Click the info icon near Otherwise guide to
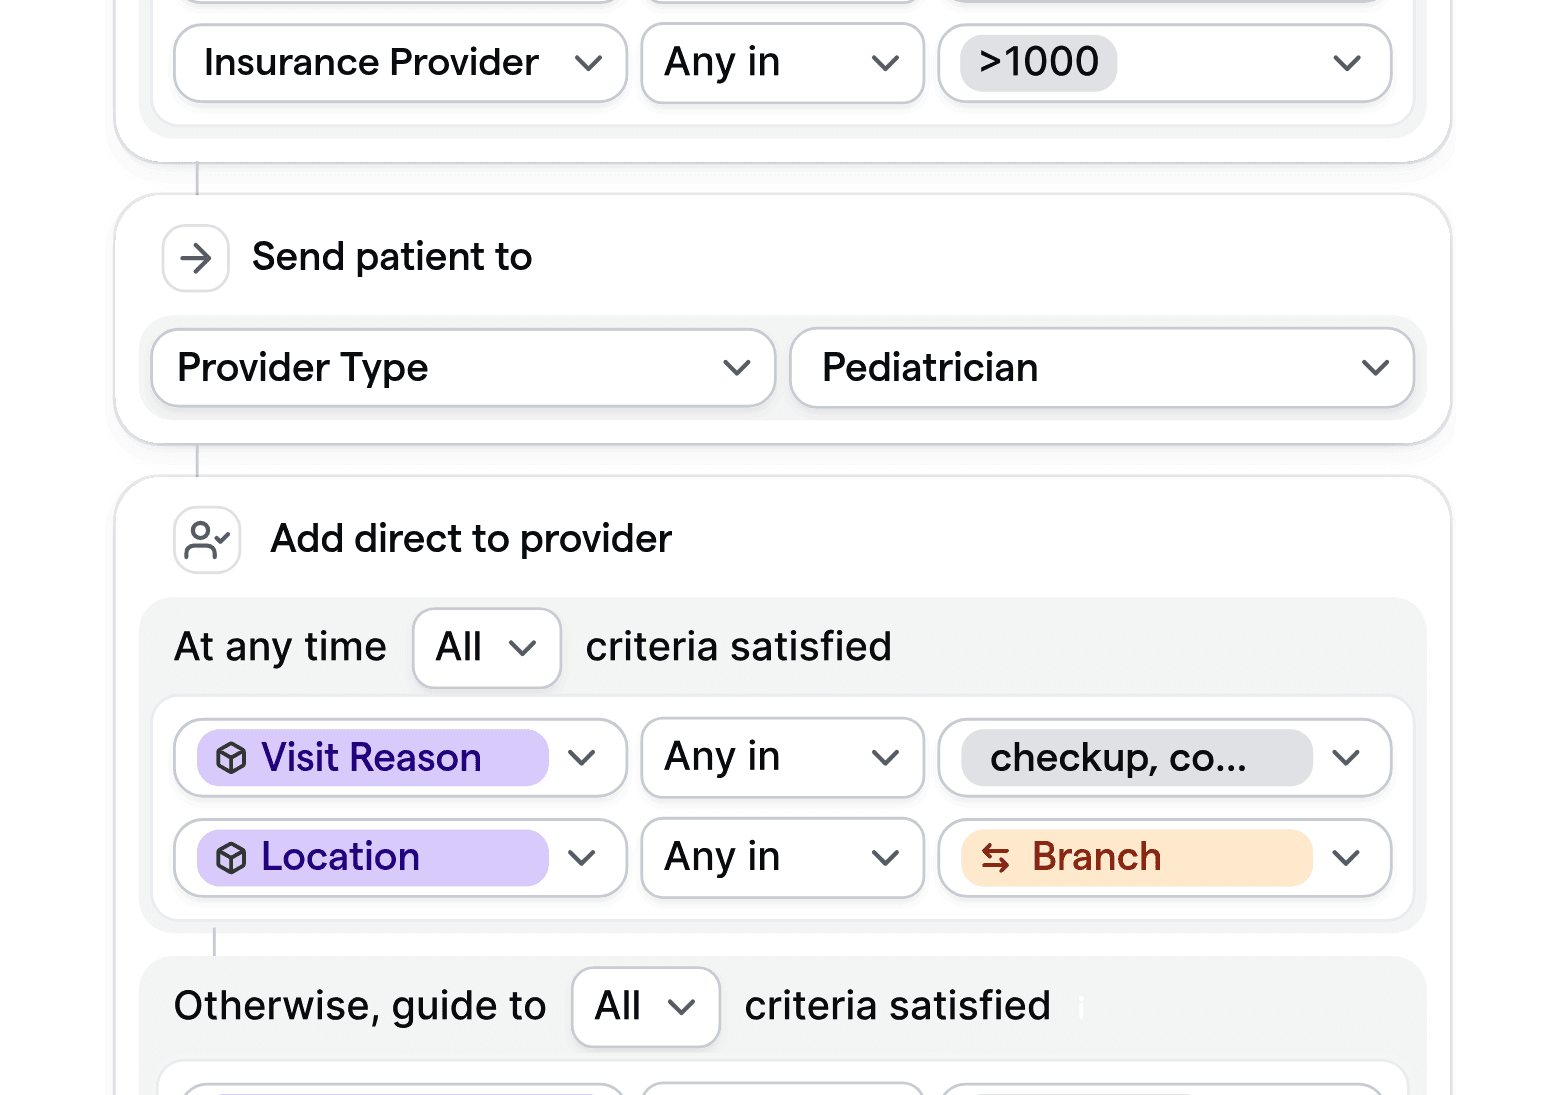 [1080, 1008]
